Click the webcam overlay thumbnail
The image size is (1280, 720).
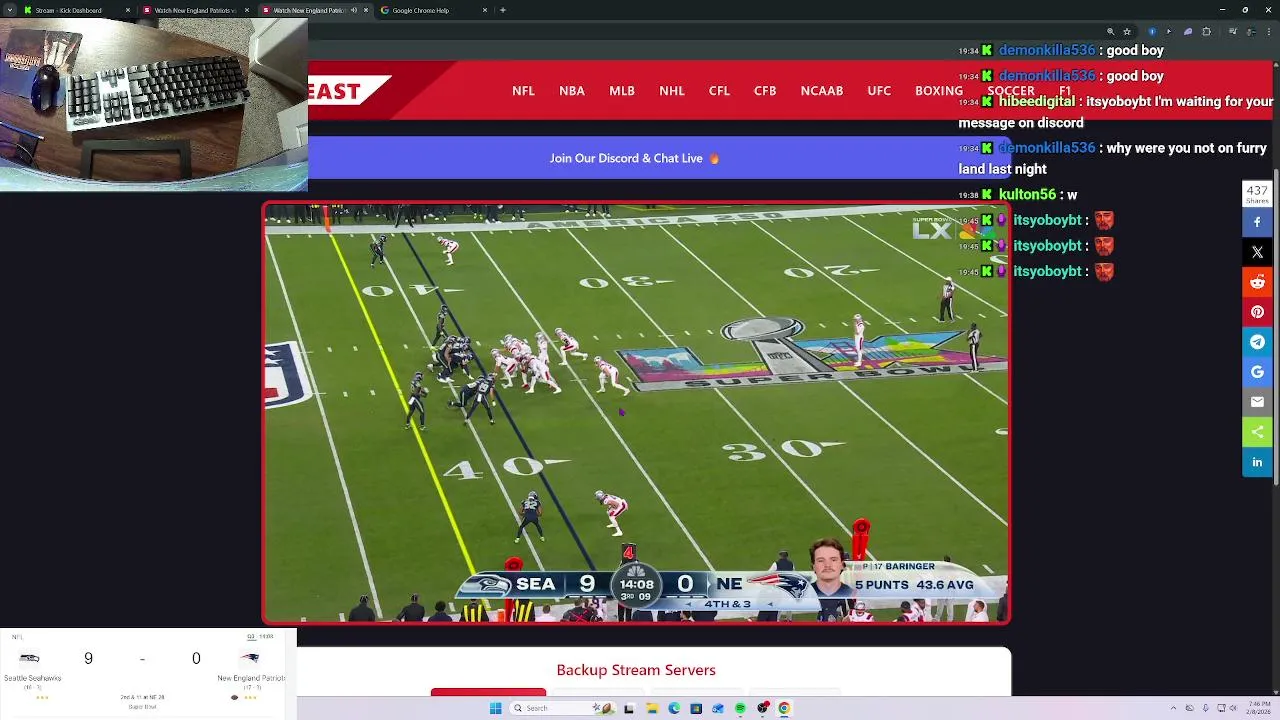[x=154, y=105]
